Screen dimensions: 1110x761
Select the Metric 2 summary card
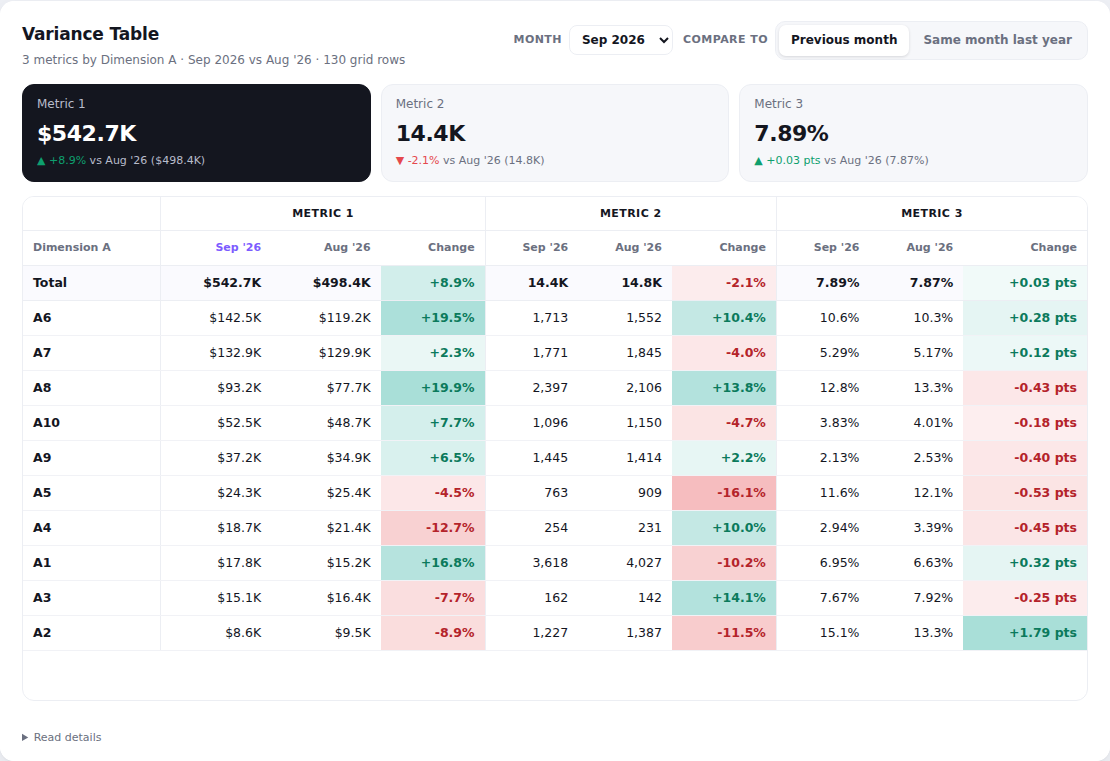pos(555,133)
